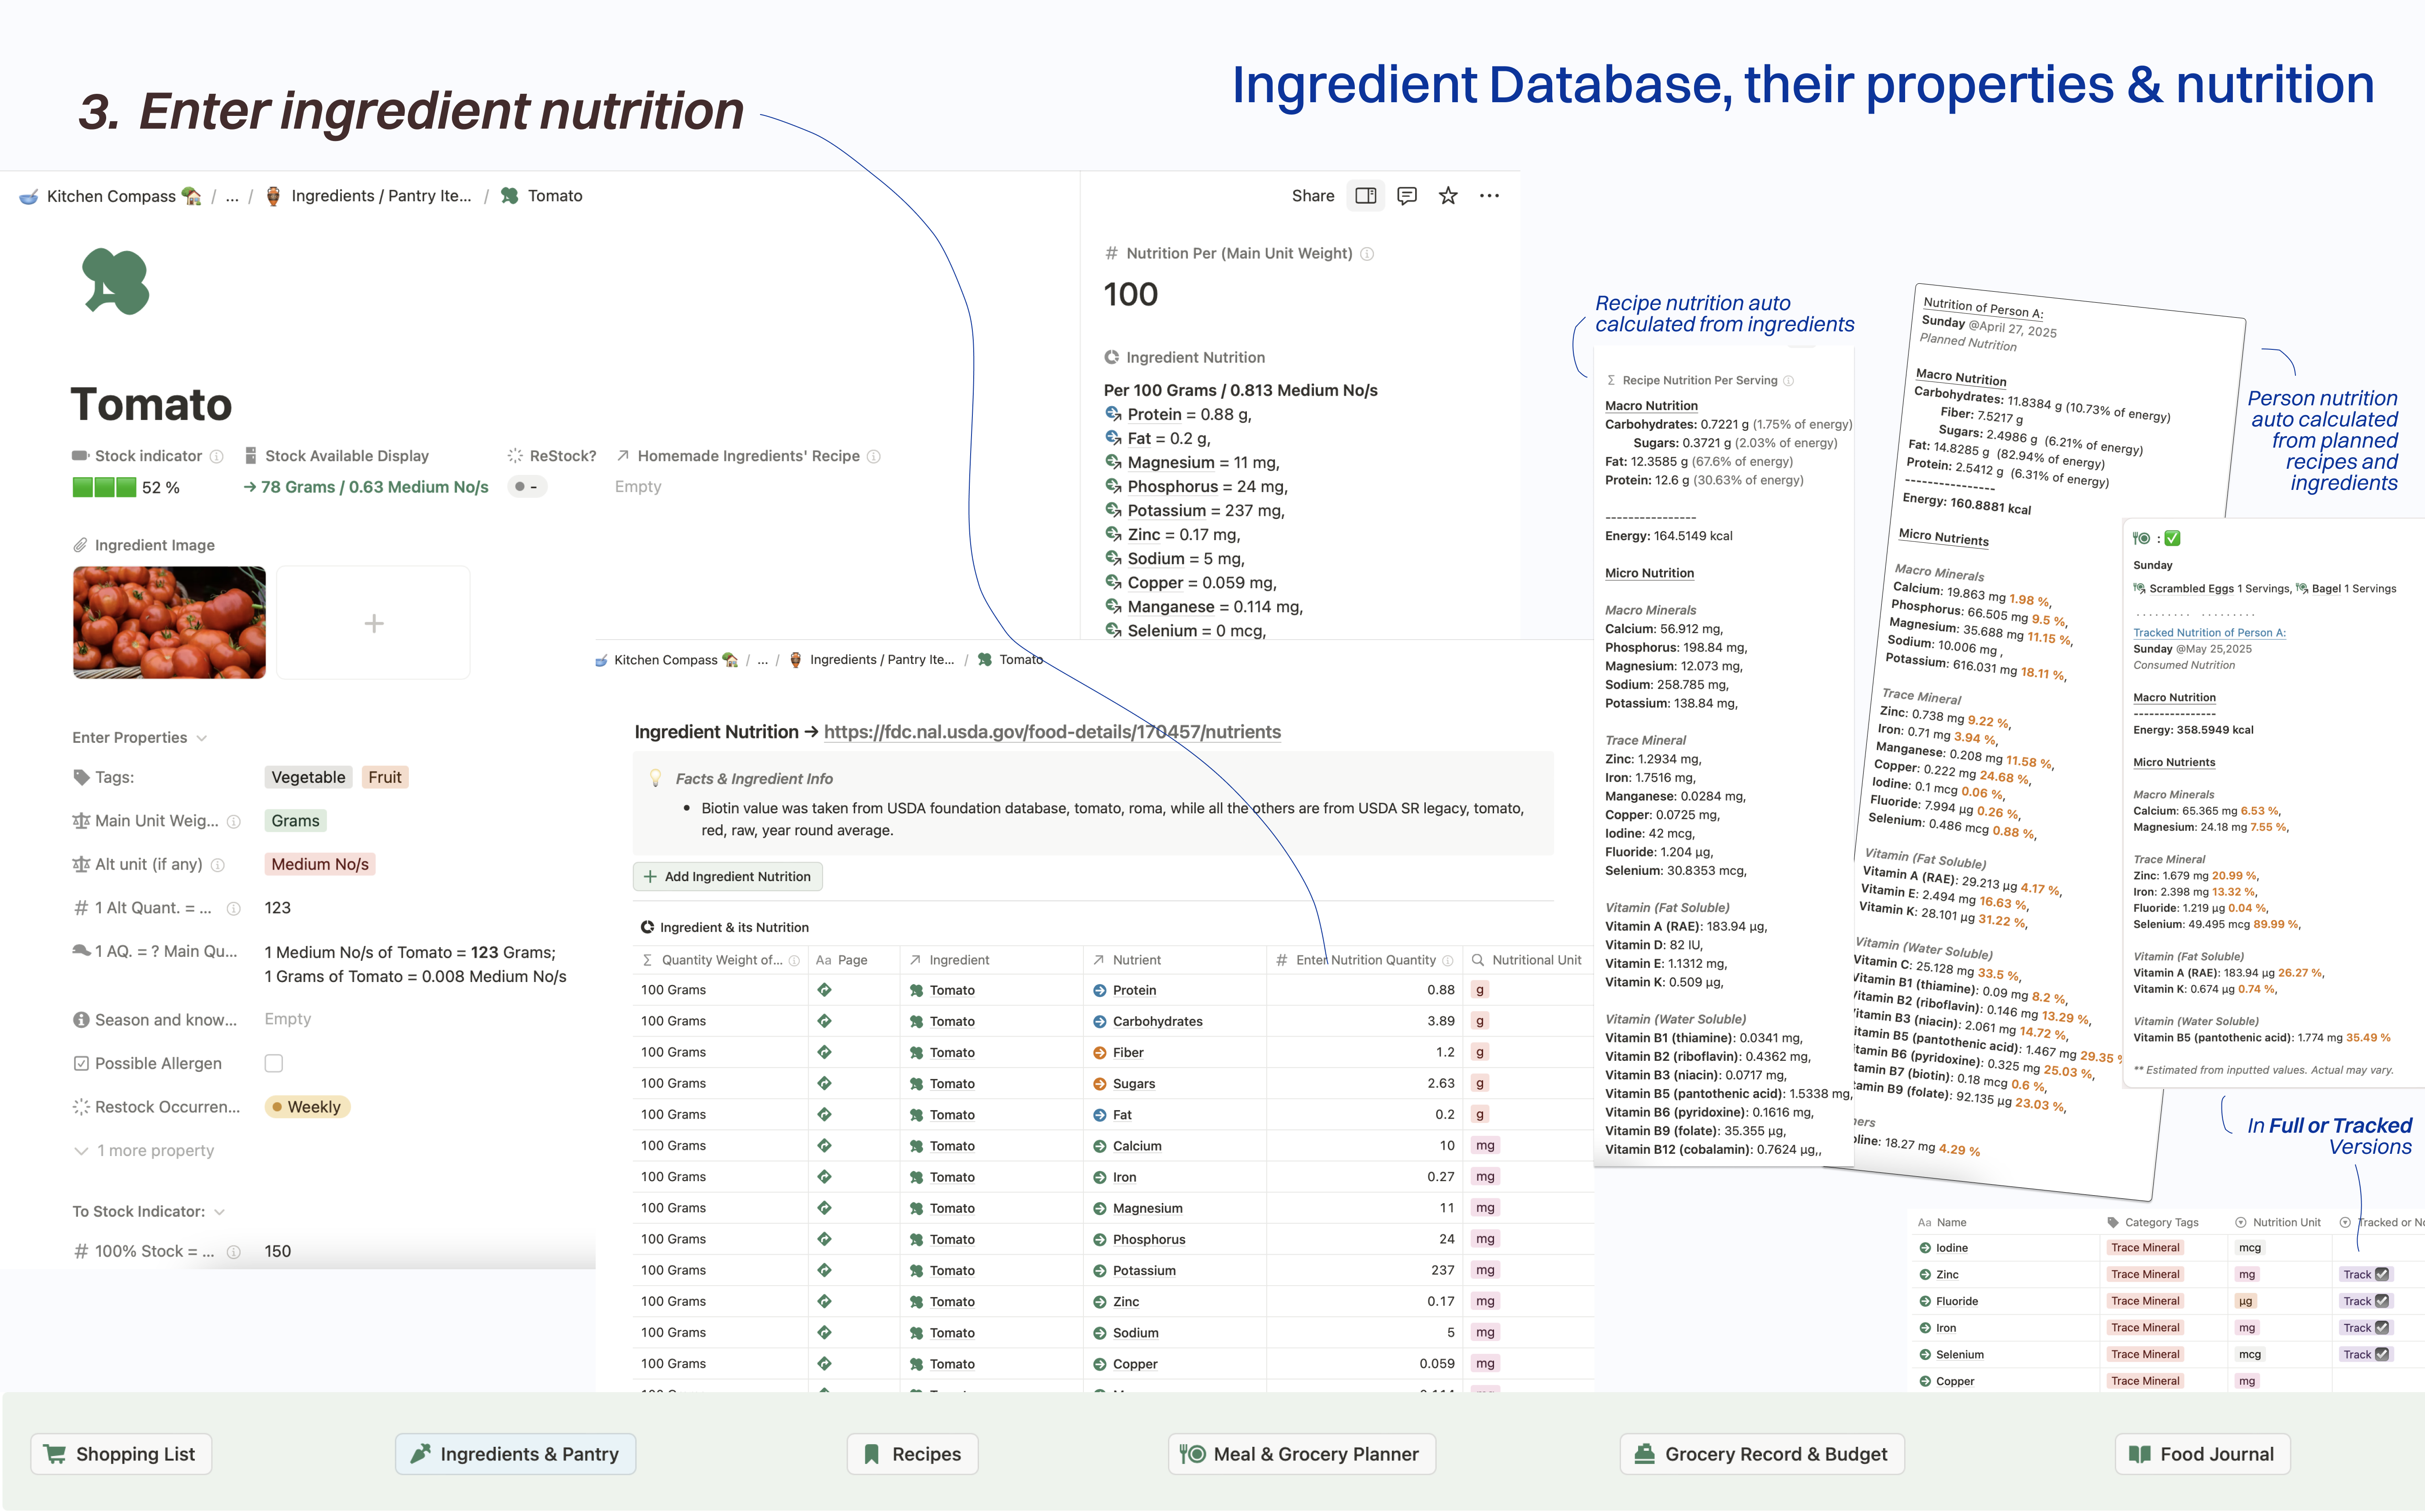2425x1512 pixels.
Task: Click Add Ingredient Nutrition button
Action: point(728,877)
